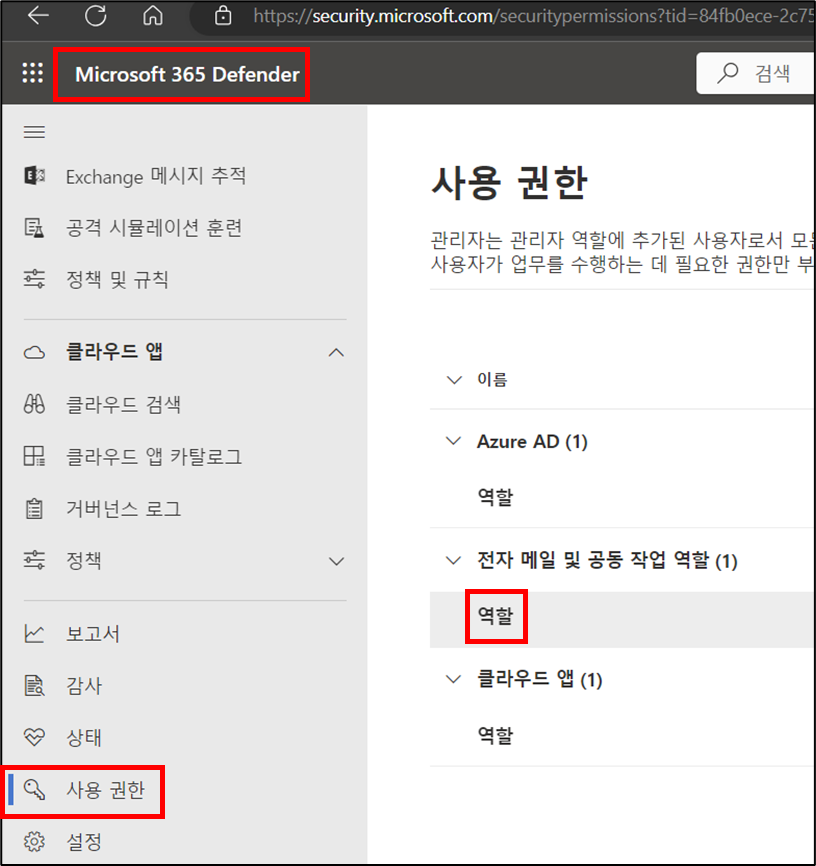Click the 사용 권한 page heading

pos(509,182)
